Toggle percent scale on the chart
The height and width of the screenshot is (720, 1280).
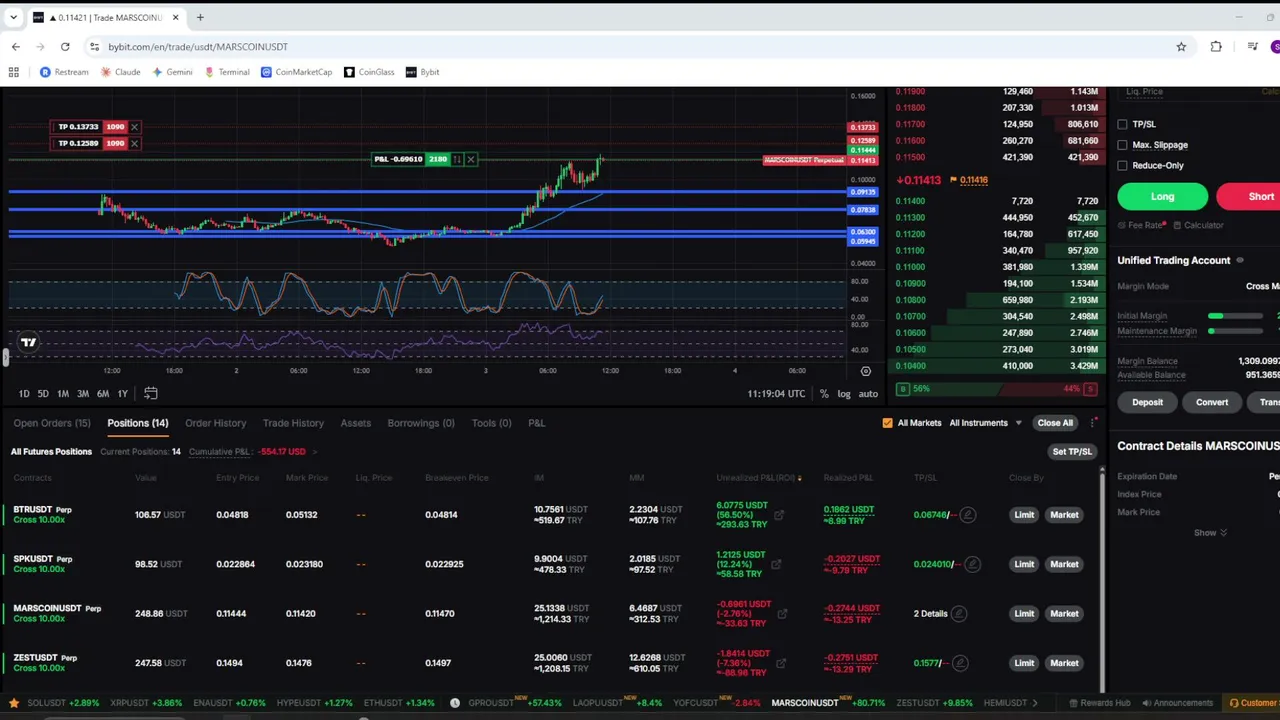pos(824,394)
